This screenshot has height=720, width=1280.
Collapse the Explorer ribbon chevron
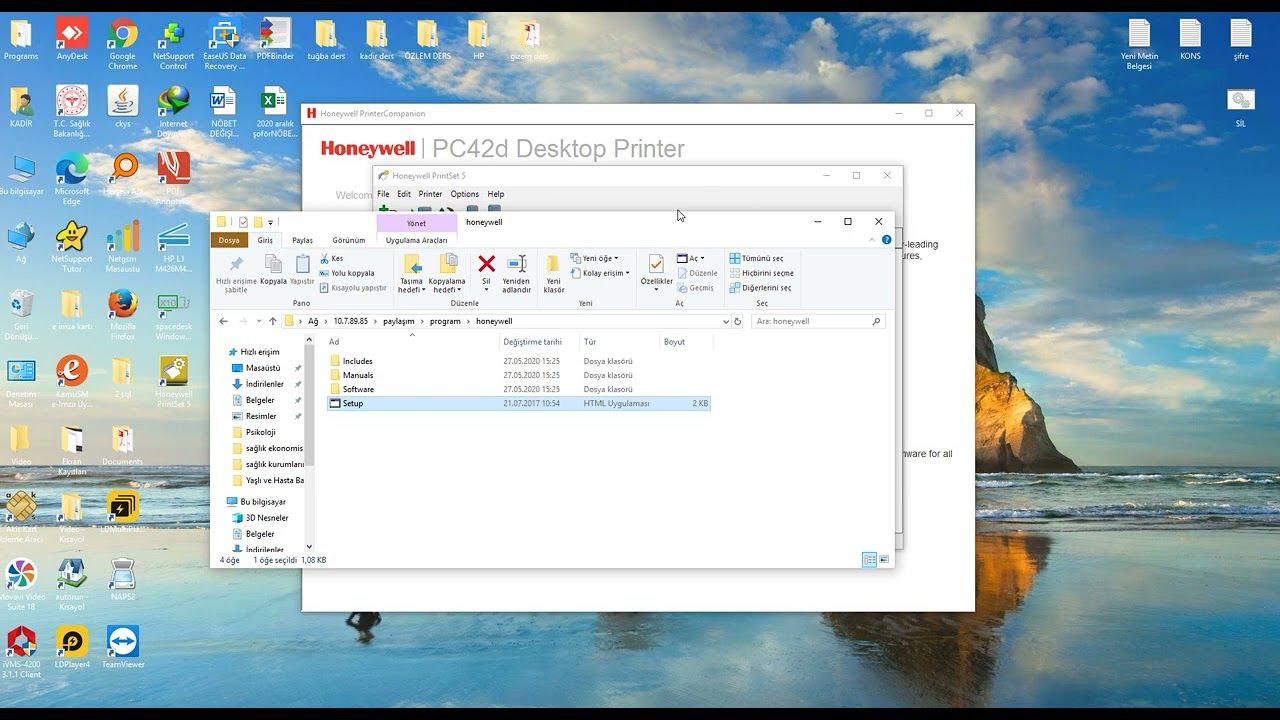coord(873,240)
